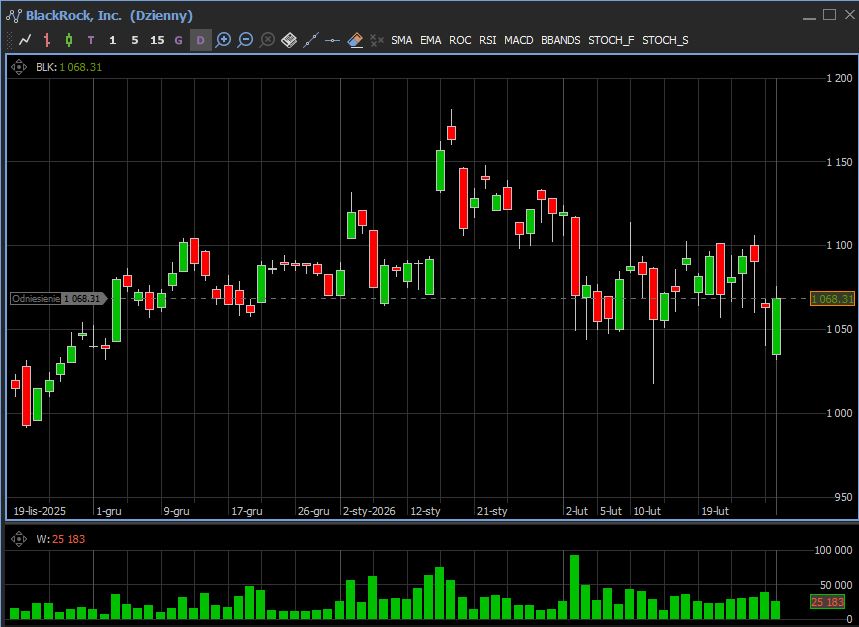Switch to line chart type

click(25, 40)
